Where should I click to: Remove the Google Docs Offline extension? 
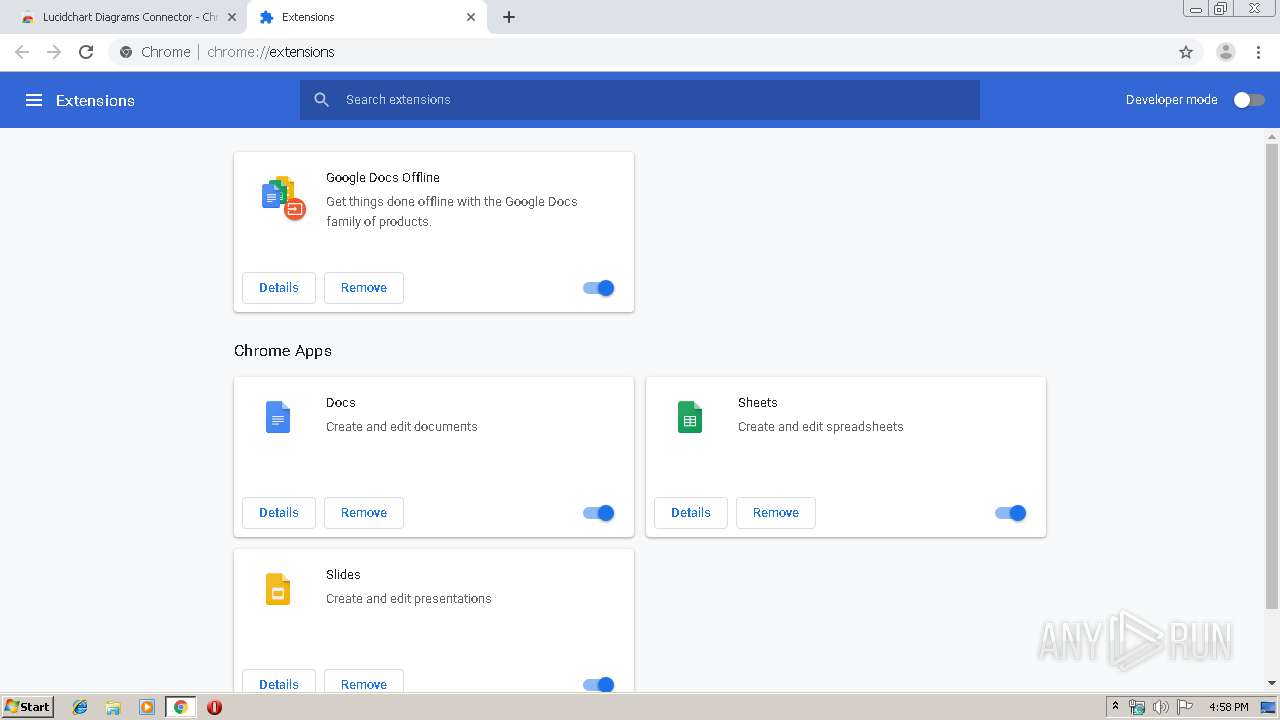coord(364,288)
